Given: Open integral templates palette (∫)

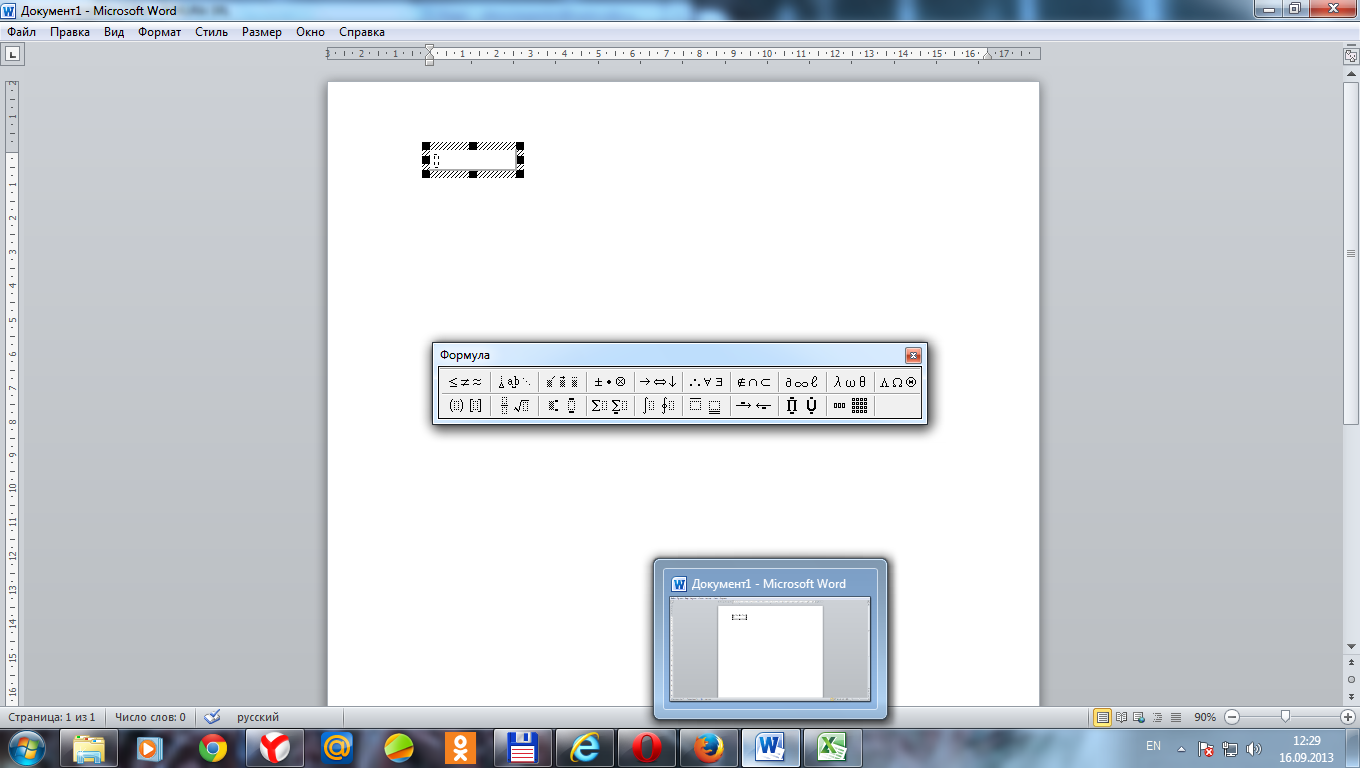Looking at the screenshot, I should (x=658, y=405).
